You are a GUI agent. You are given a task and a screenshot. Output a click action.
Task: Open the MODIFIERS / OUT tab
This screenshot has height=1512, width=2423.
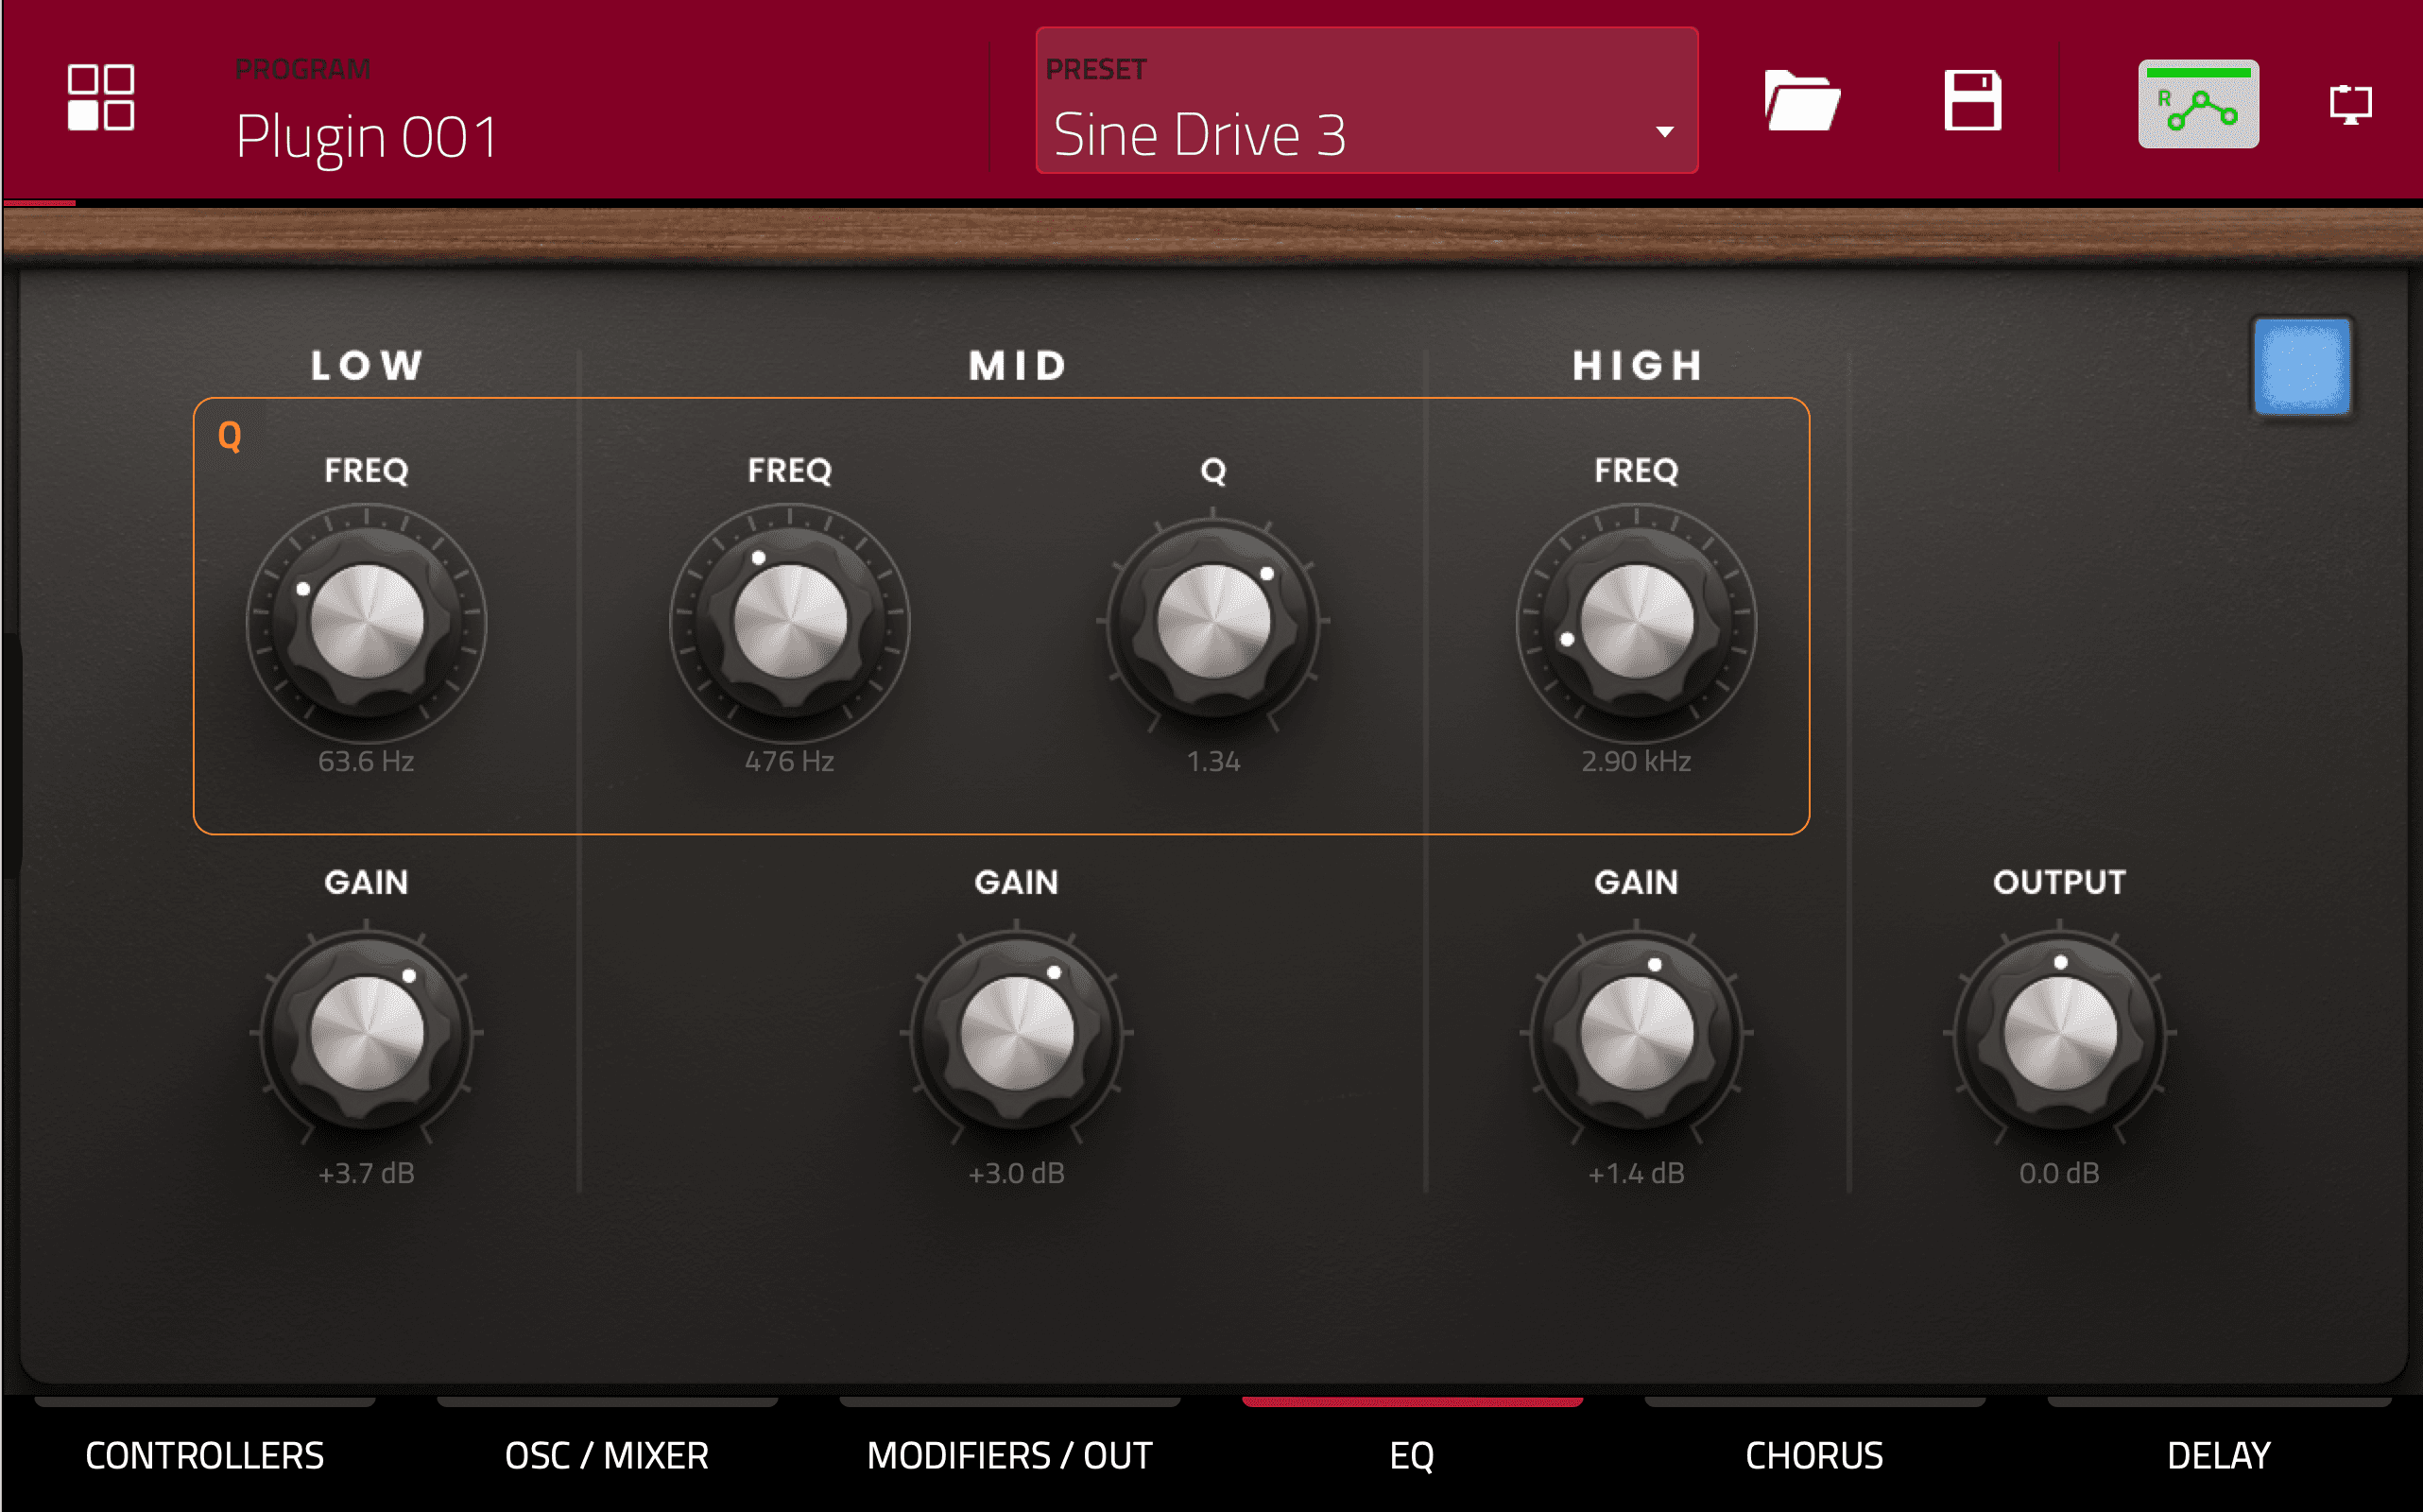1009,1454
